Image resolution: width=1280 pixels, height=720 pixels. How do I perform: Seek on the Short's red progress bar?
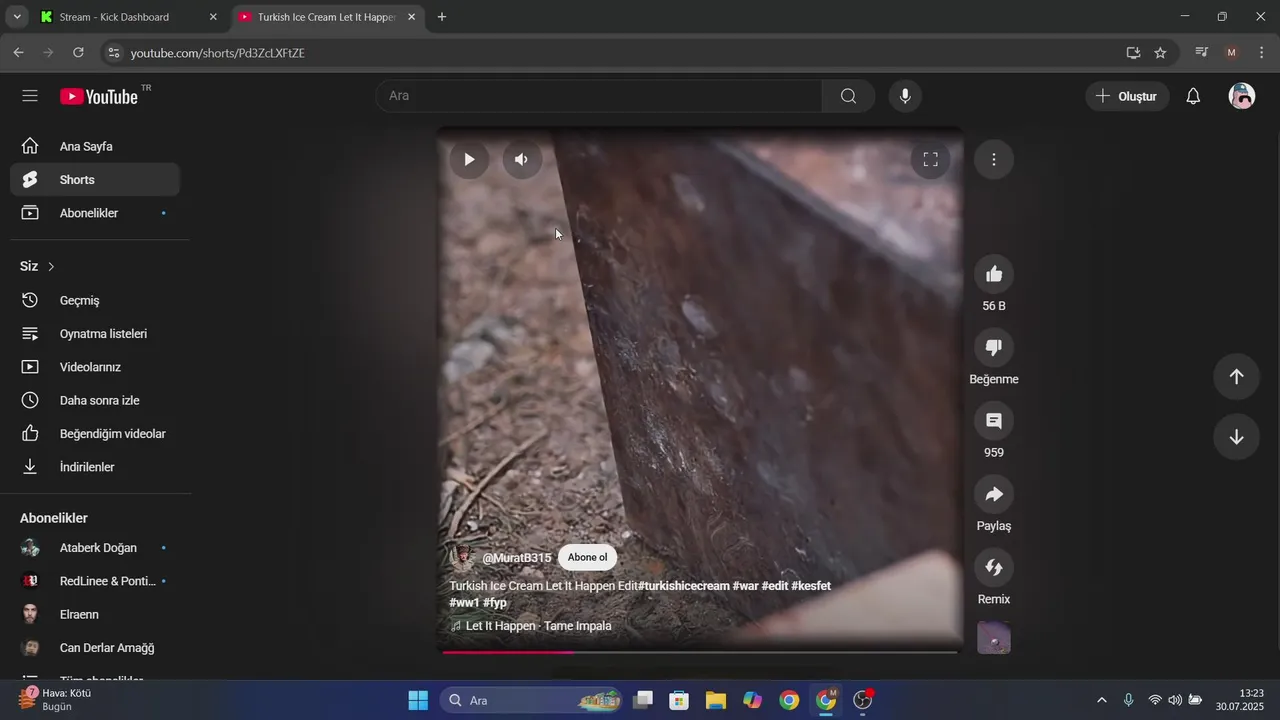pyautogui.click(x=700, y=652)
